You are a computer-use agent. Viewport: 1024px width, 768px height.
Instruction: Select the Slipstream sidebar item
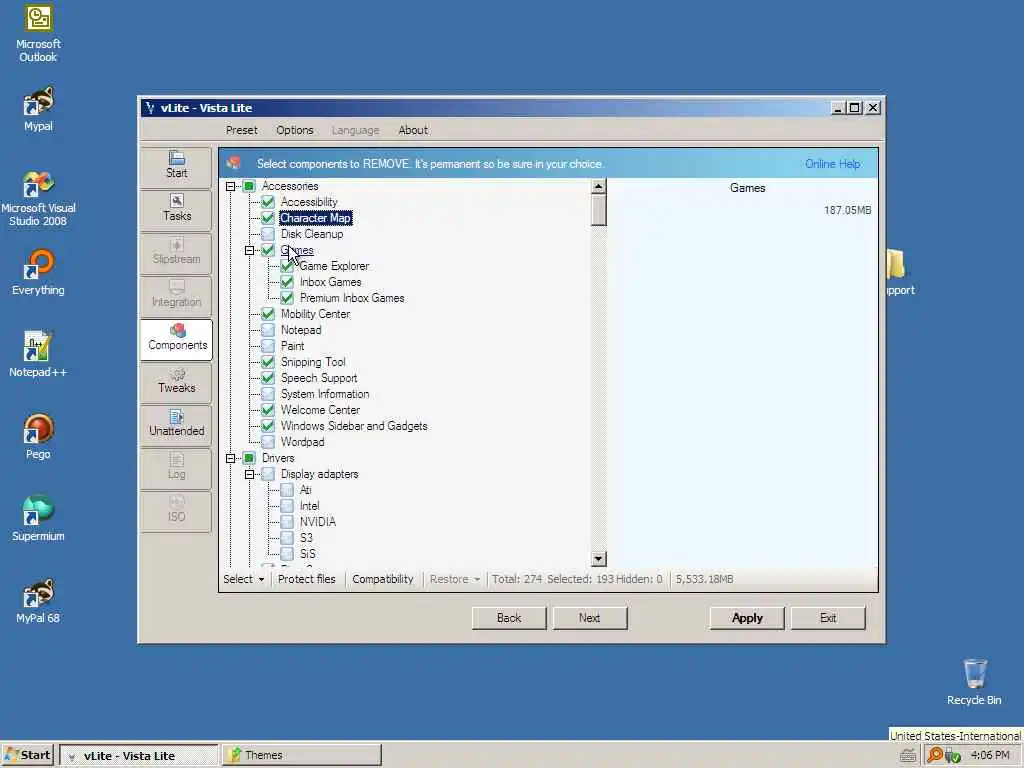[176, 252]
